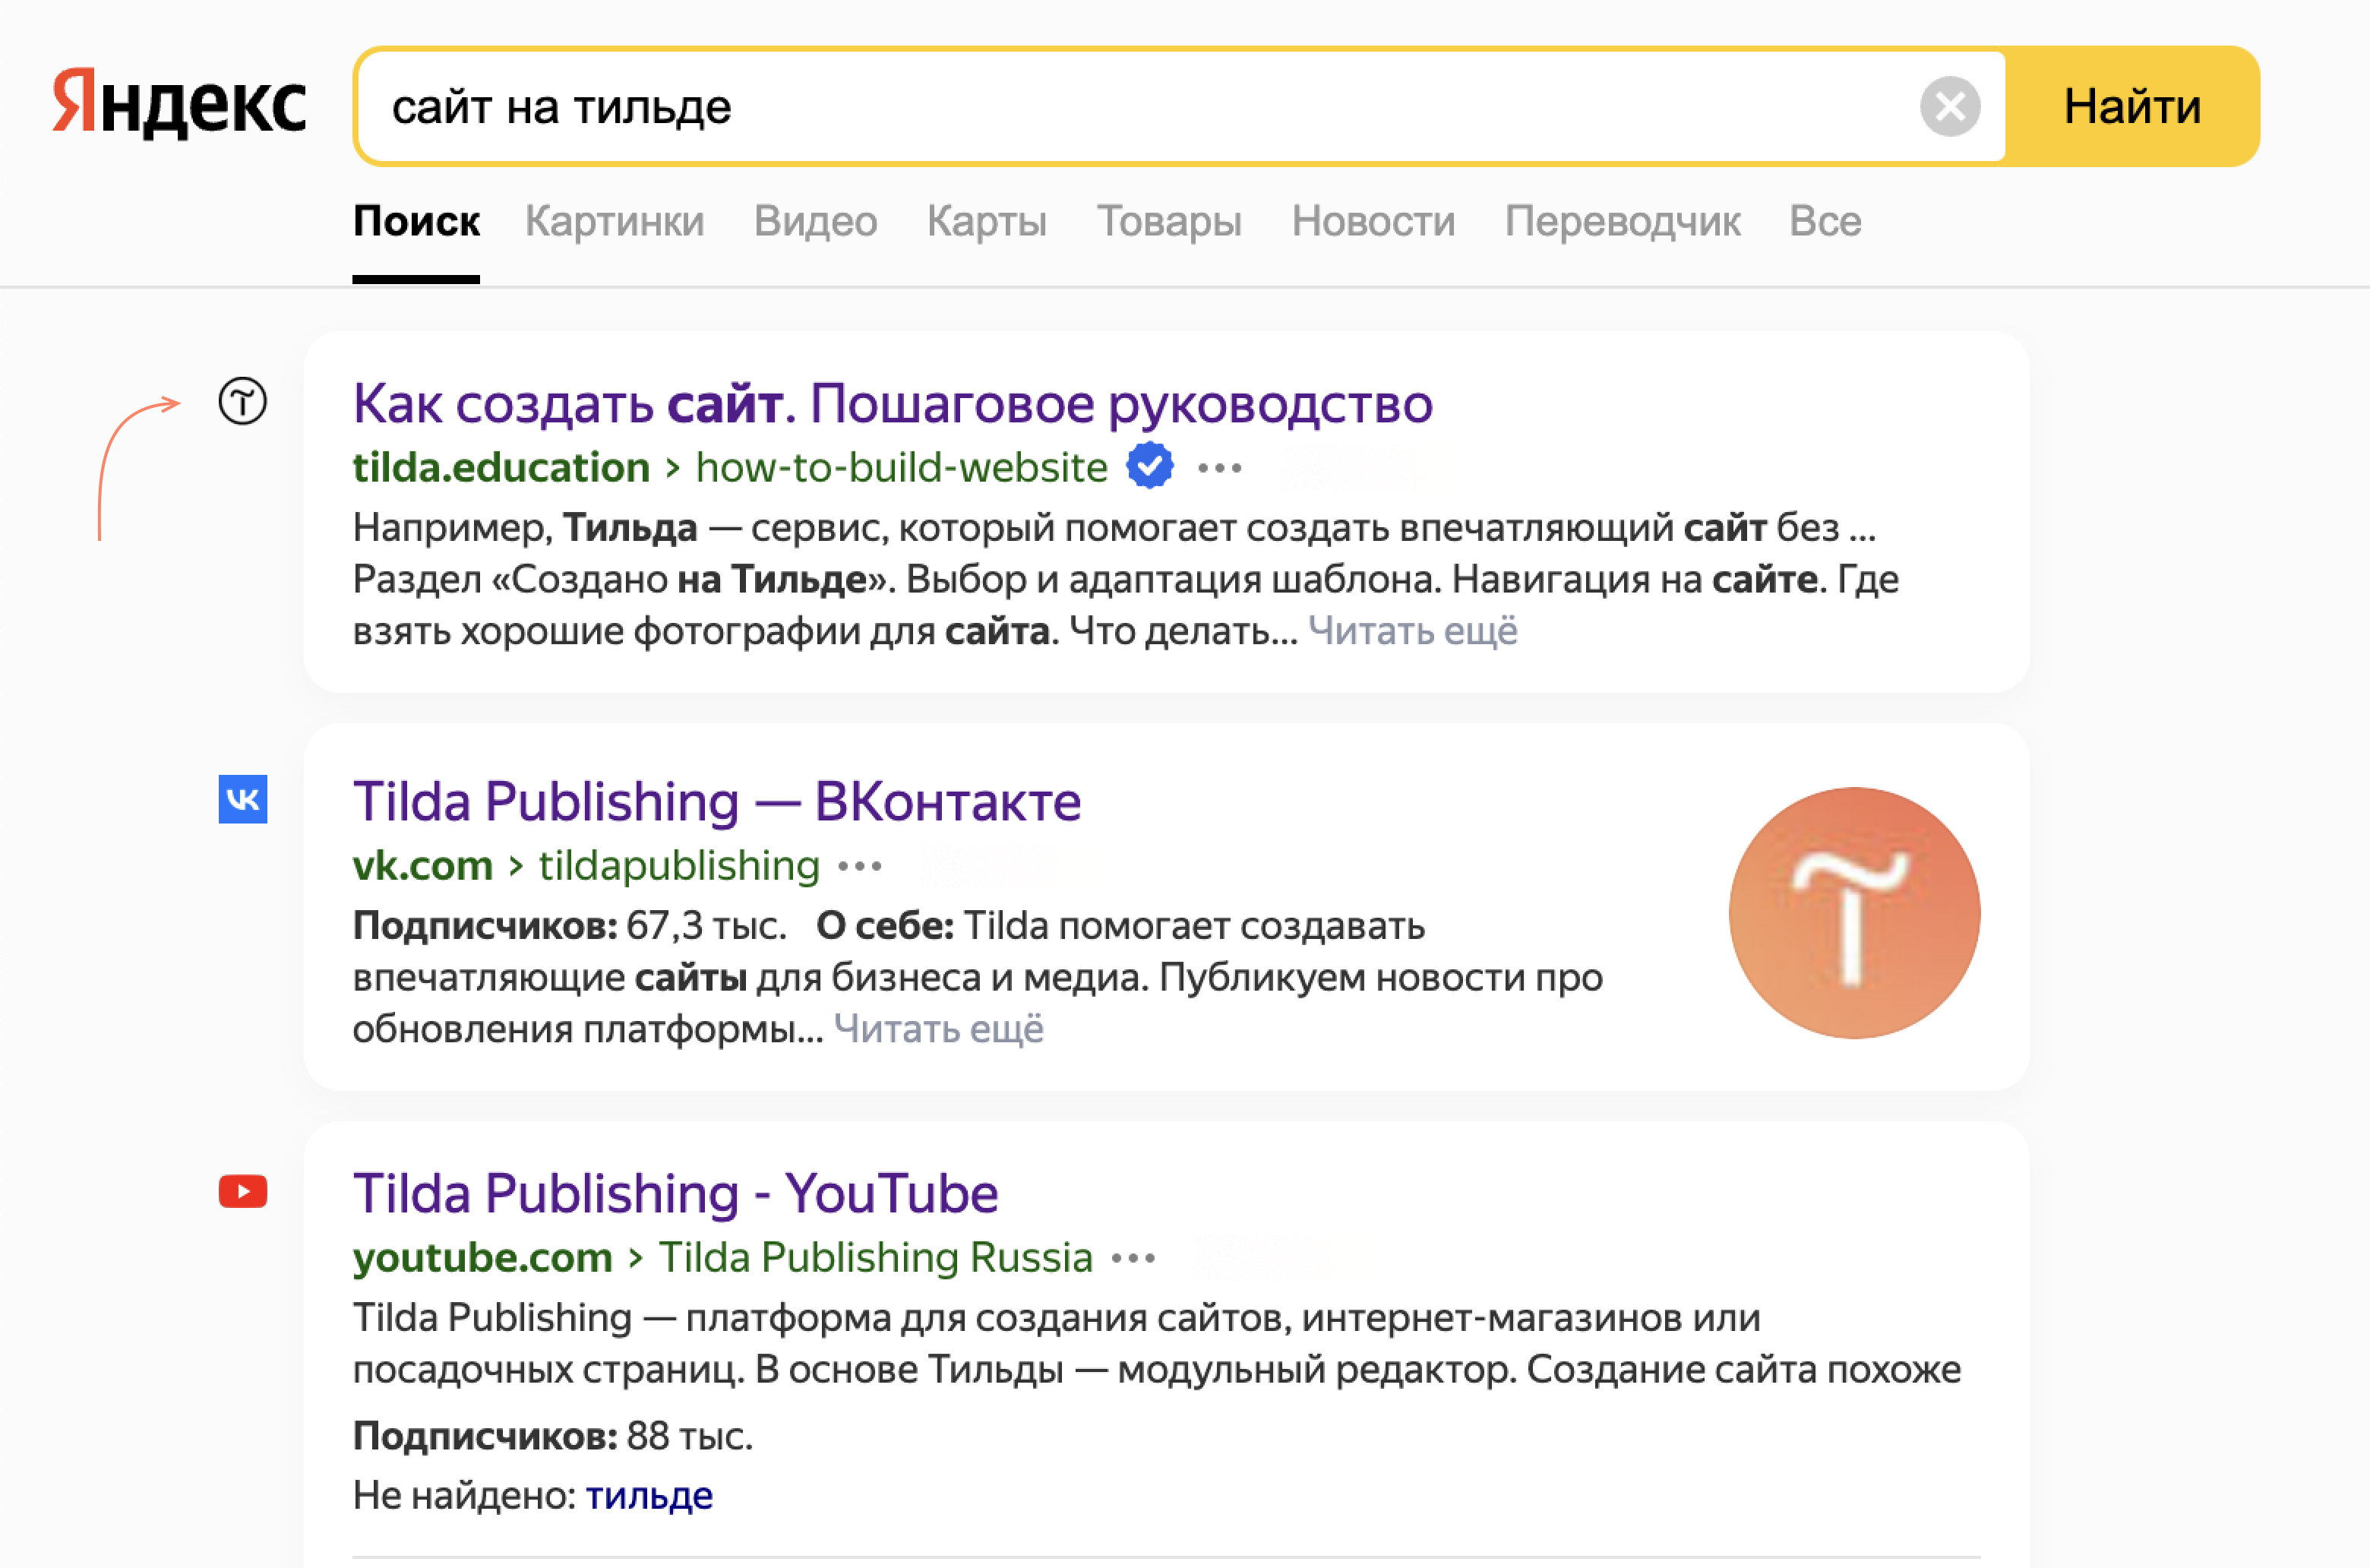Switch to the Видео tab
Screen dimensions: 2370x1568
coord(815,221)
